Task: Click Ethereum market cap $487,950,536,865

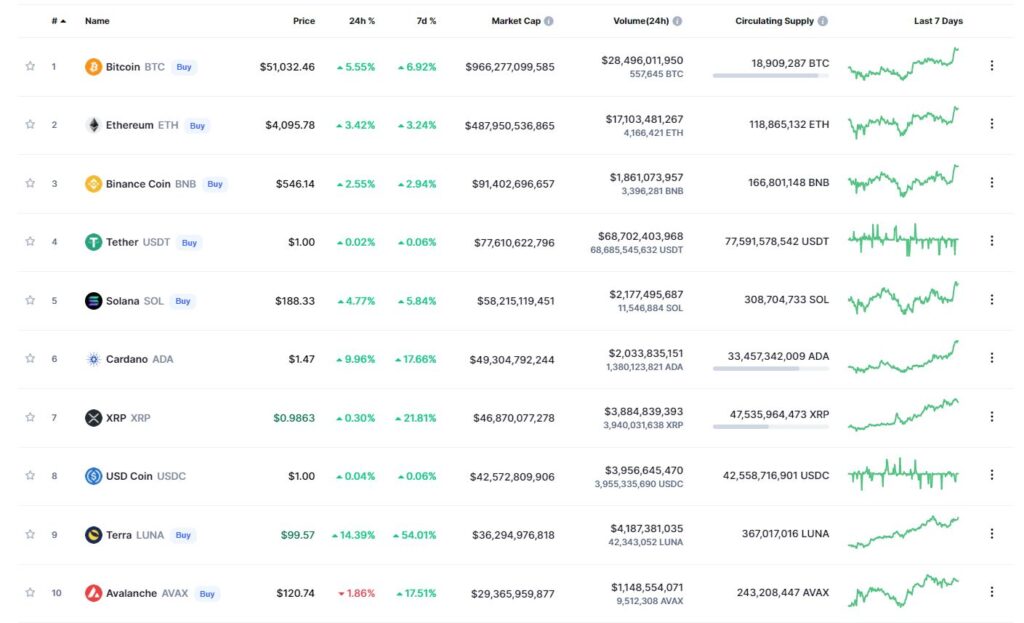Action: (509, 125)
